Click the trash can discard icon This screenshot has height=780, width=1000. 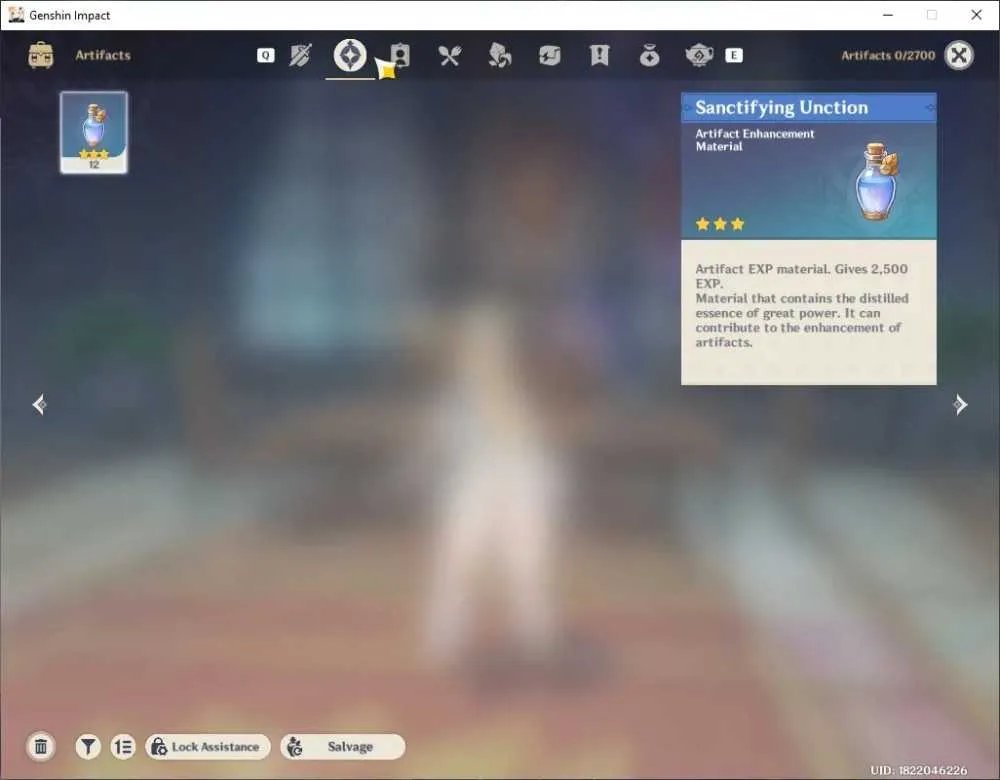pyautogui.click(x=41, y=746)
